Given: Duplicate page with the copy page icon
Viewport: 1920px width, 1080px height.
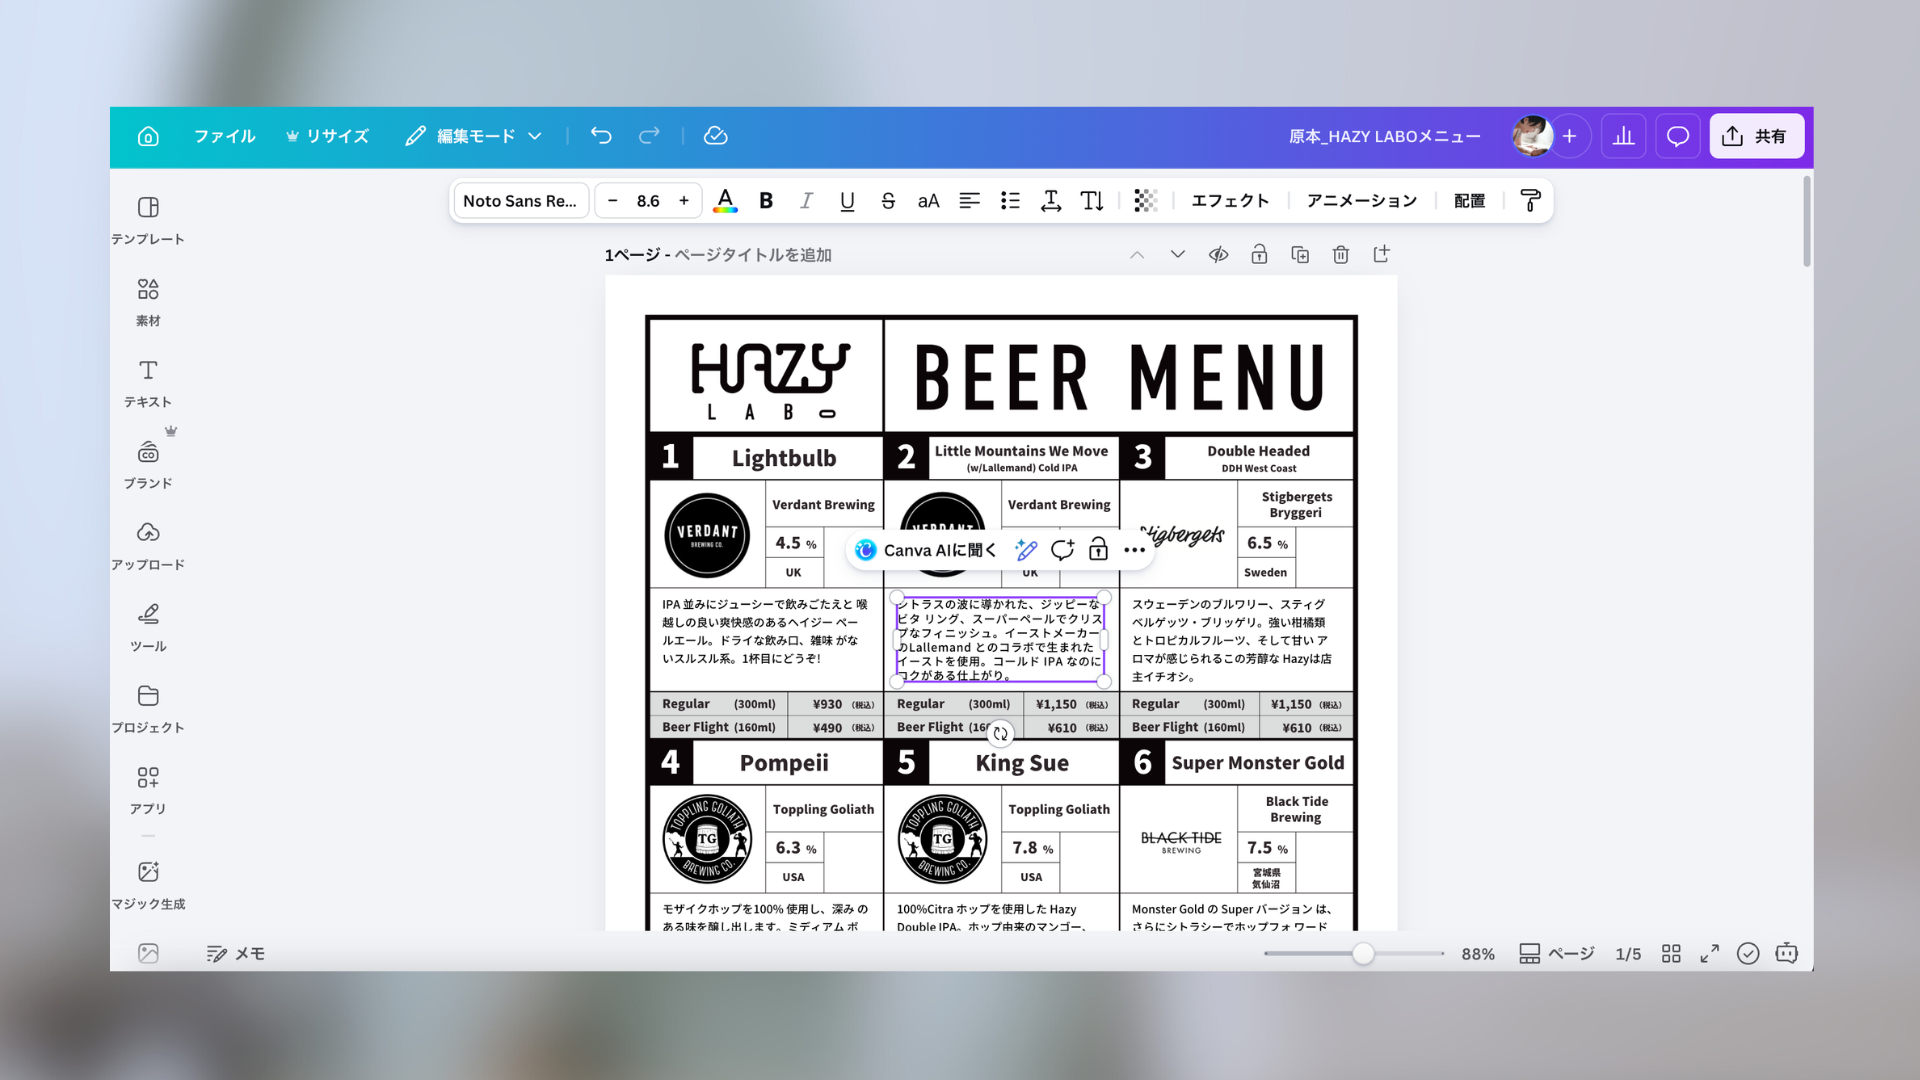Looking at the screenshot, I should point(1300,255).
